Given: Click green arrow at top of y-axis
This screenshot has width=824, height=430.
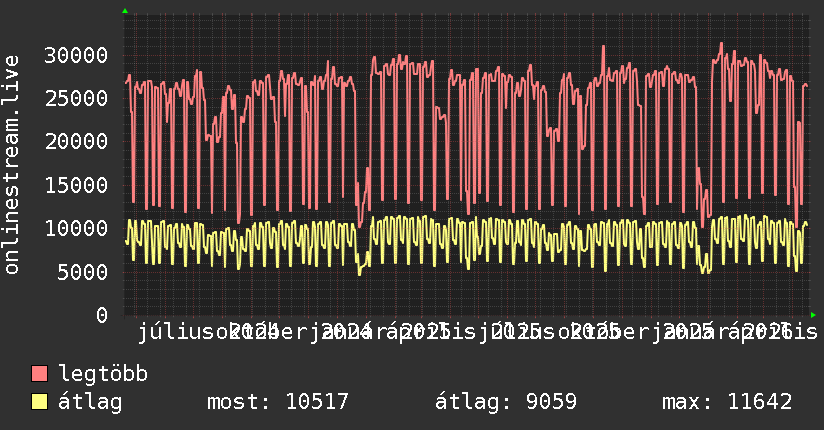Looking at the screenshot, I should pos(125,11).
